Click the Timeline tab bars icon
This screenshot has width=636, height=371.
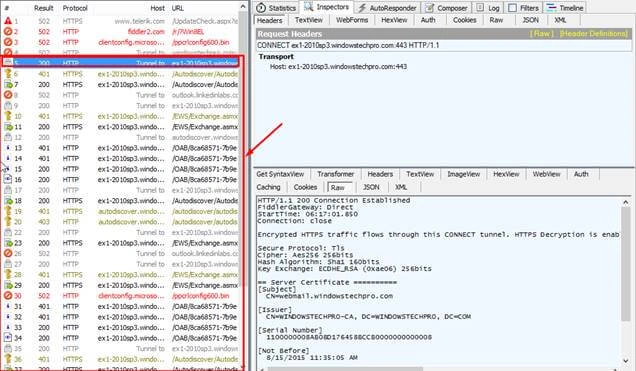tap(551, 7)
